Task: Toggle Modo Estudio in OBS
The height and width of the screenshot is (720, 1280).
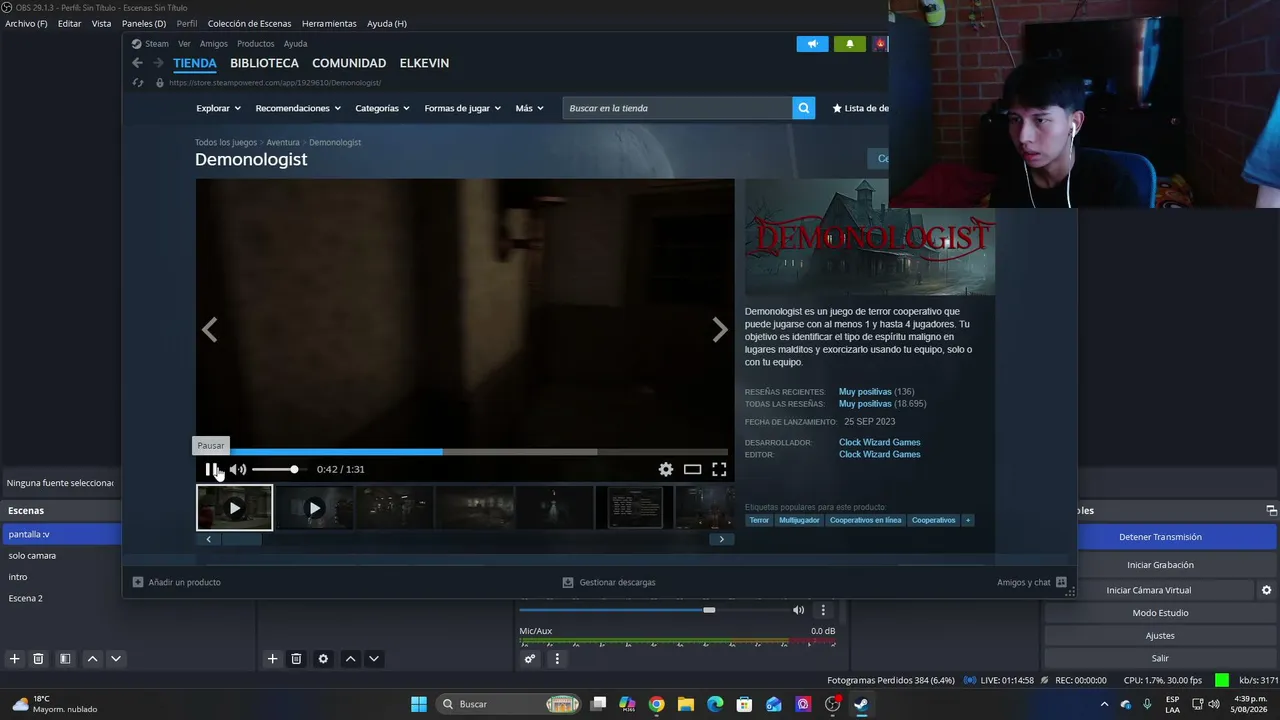Action: (x=1160, y=613)
